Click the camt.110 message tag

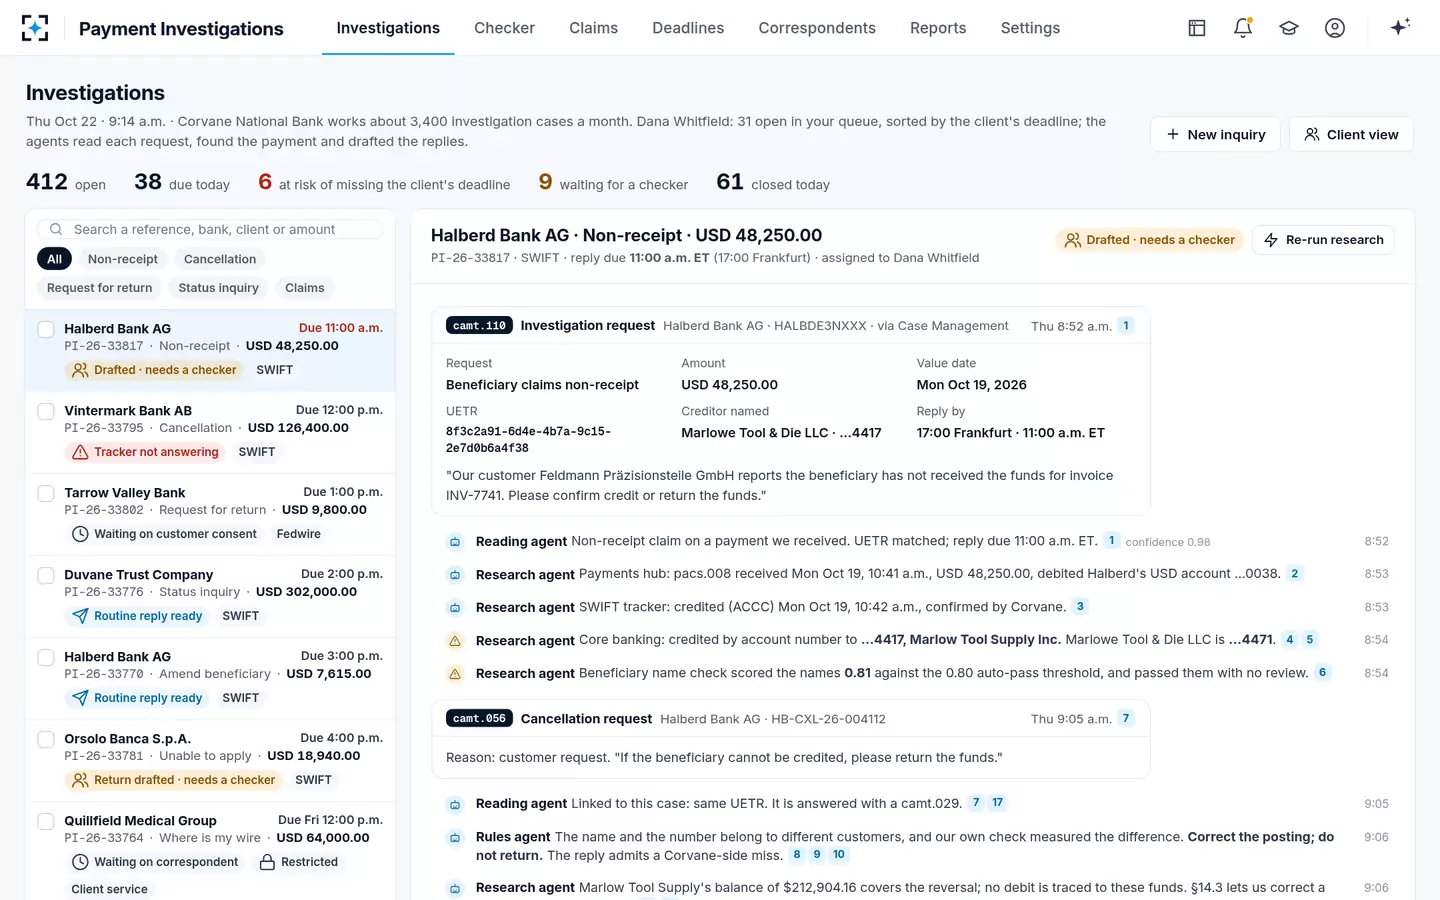pyautogui.click(x=479, y=326)
